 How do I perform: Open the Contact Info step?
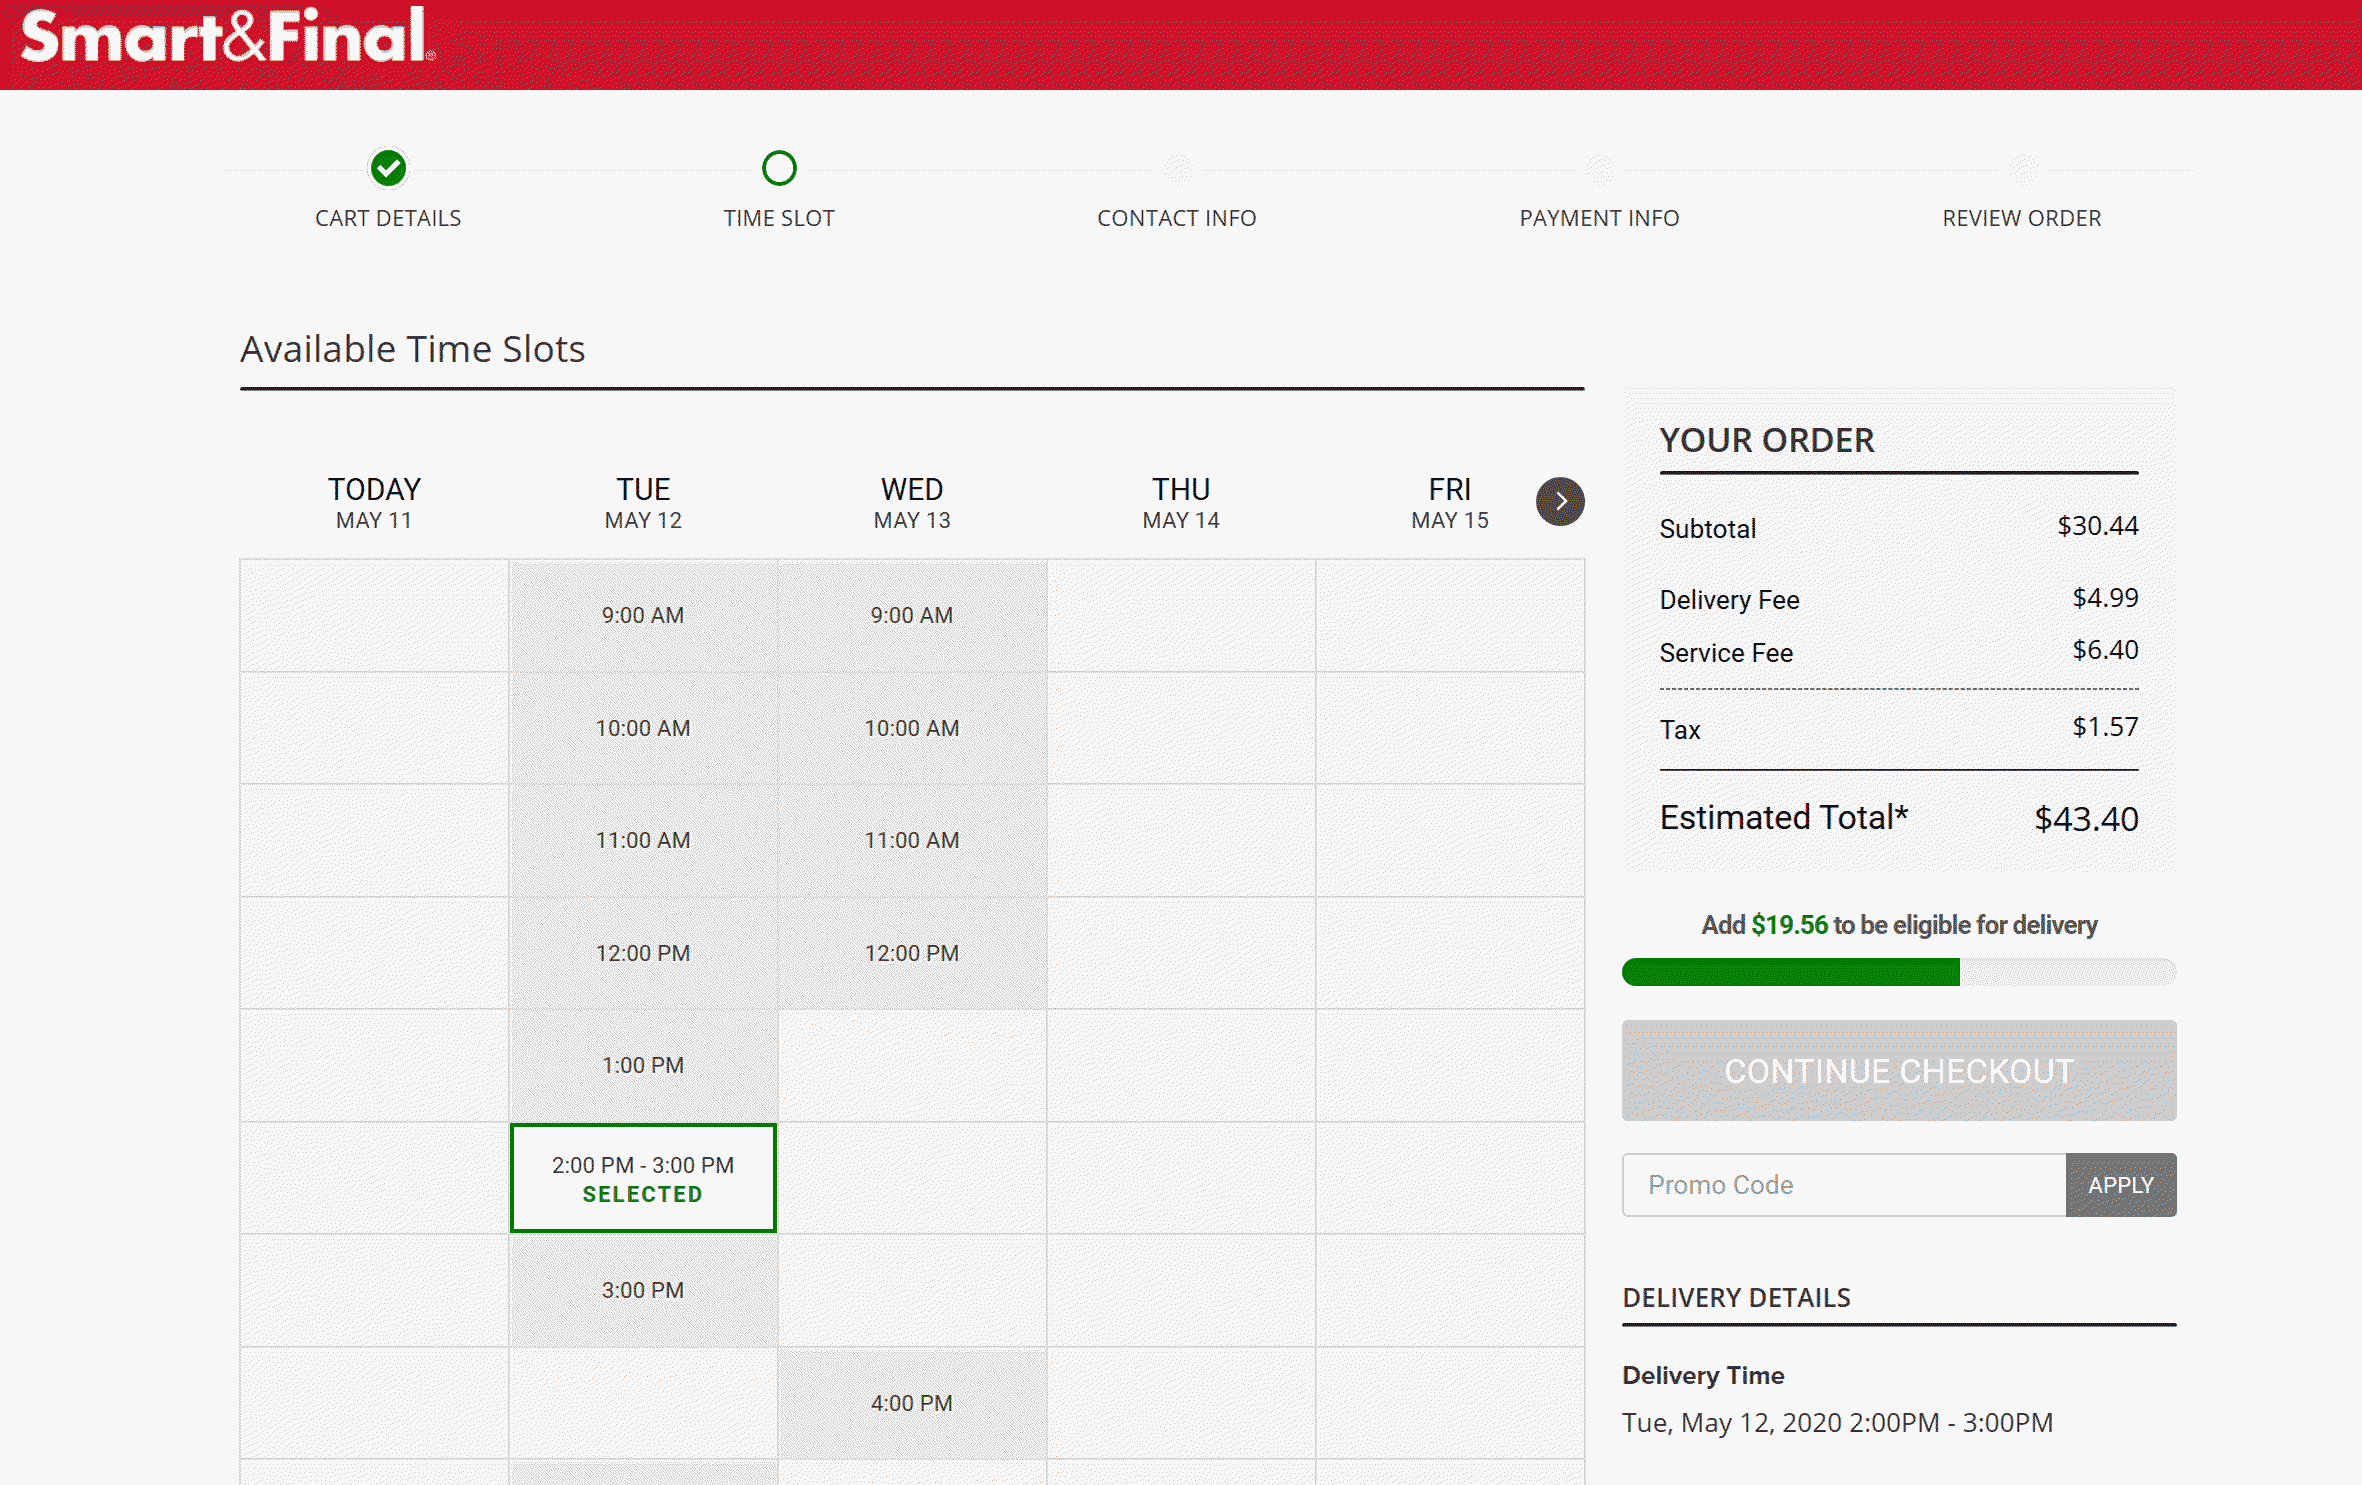click(1176, 218)
